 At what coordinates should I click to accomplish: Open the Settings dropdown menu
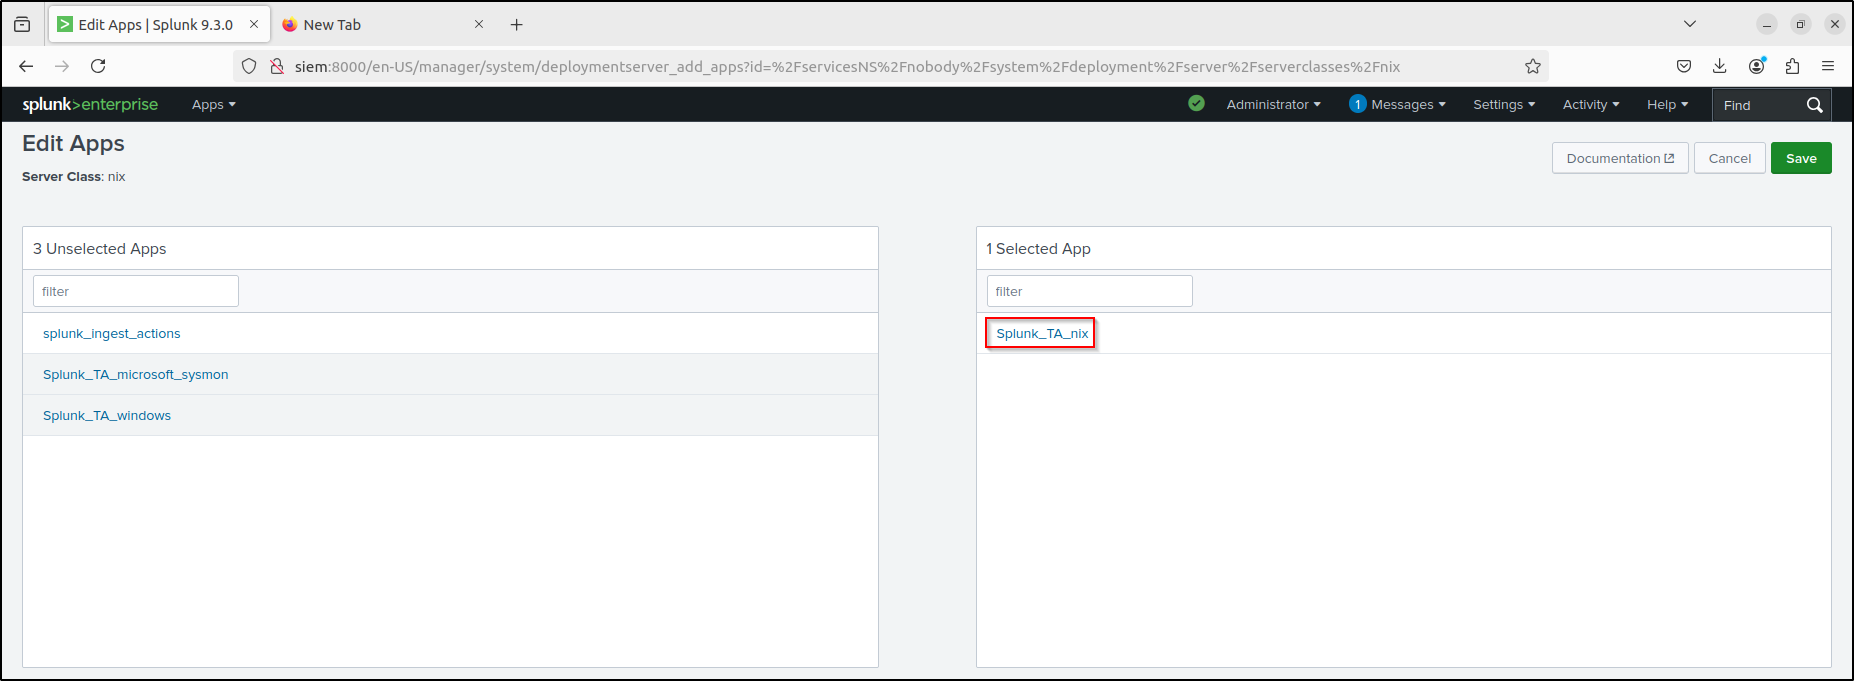[x=1504, y=104]
